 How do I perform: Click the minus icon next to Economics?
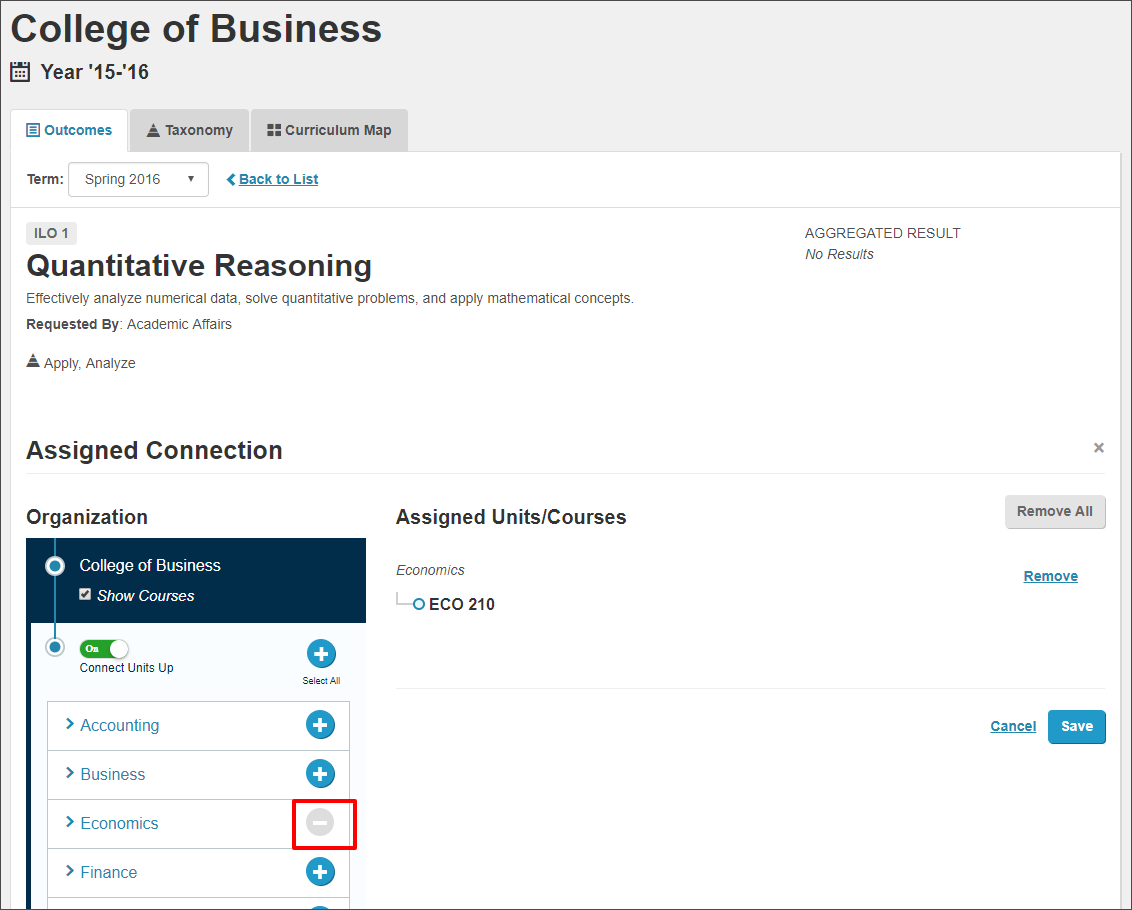[320, 823]
